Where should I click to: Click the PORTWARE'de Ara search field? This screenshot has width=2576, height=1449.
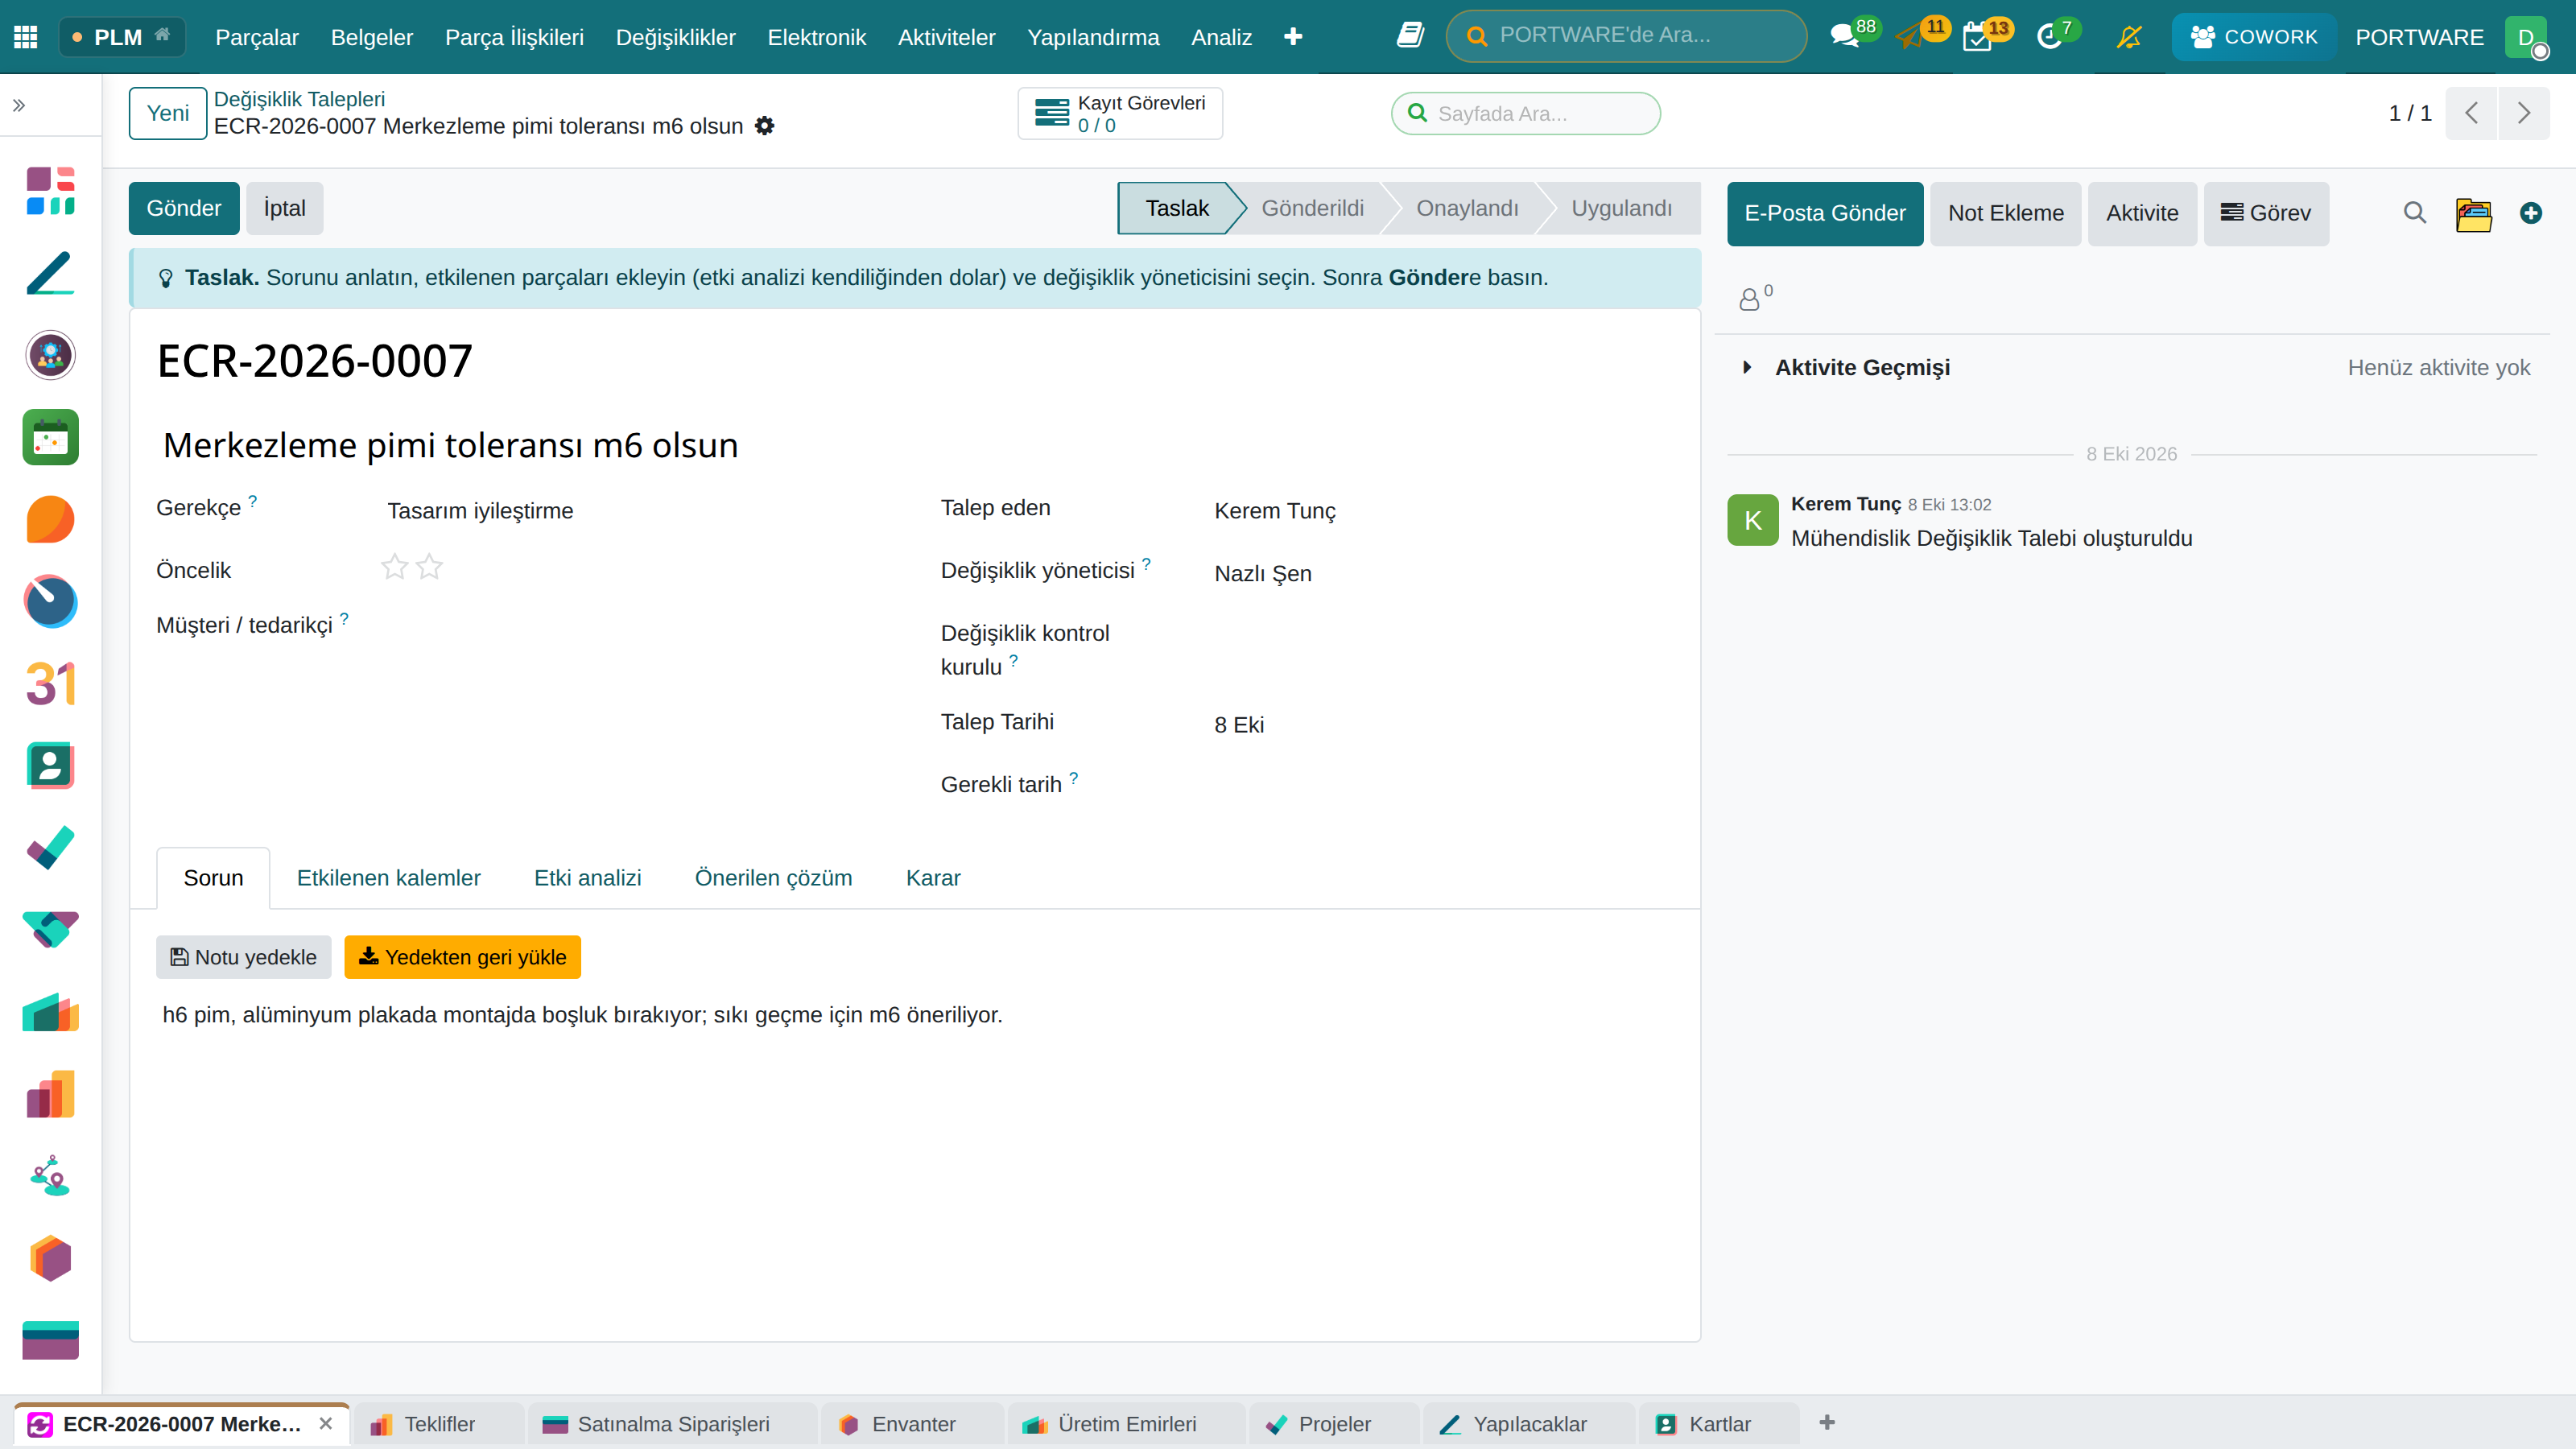coord(1626,36)
